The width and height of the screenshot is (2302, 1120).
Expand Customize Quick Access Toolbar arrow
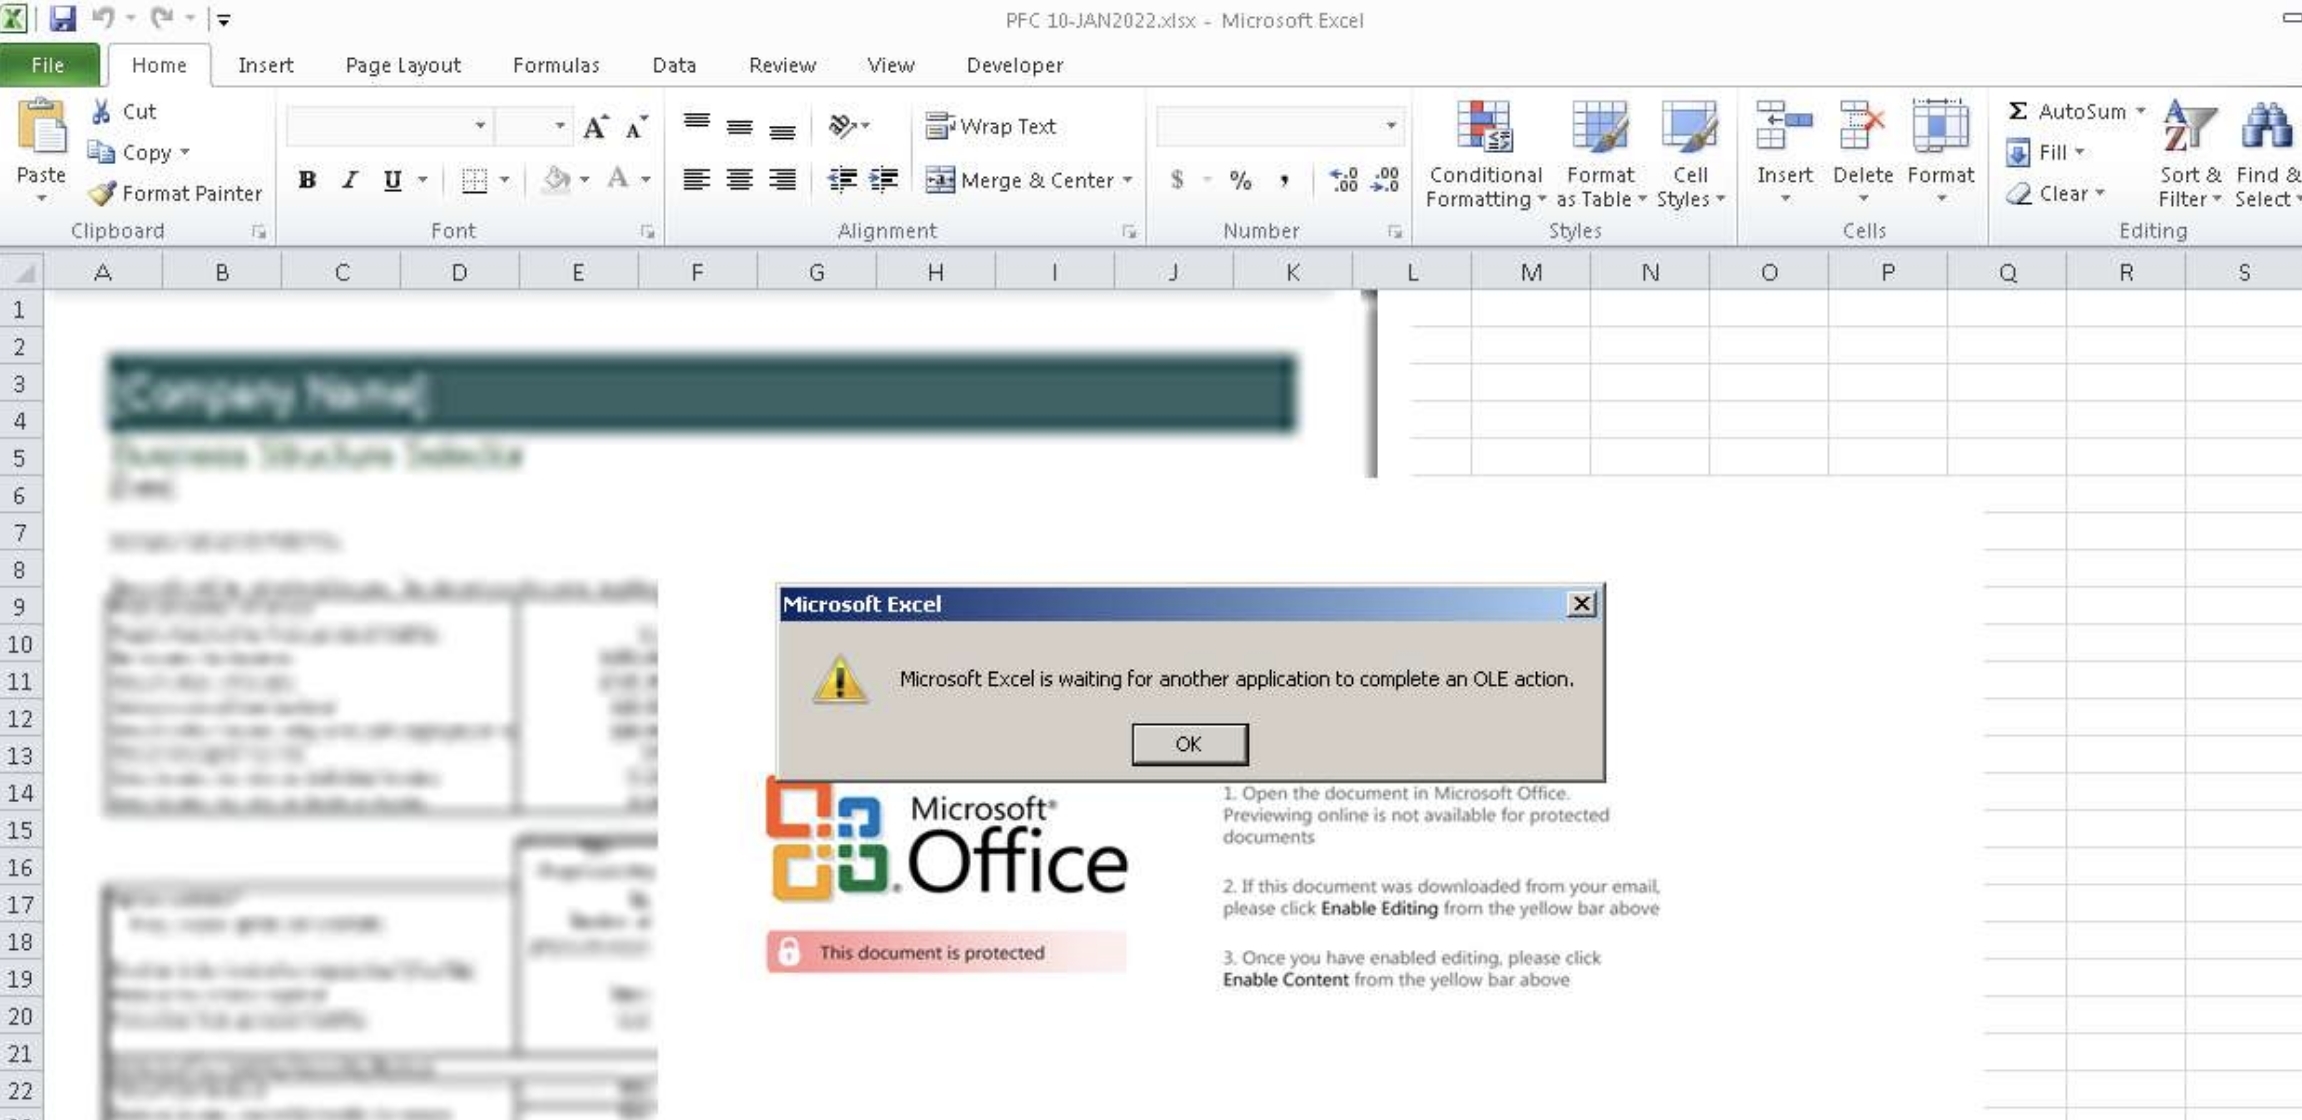tap(224, 19)
